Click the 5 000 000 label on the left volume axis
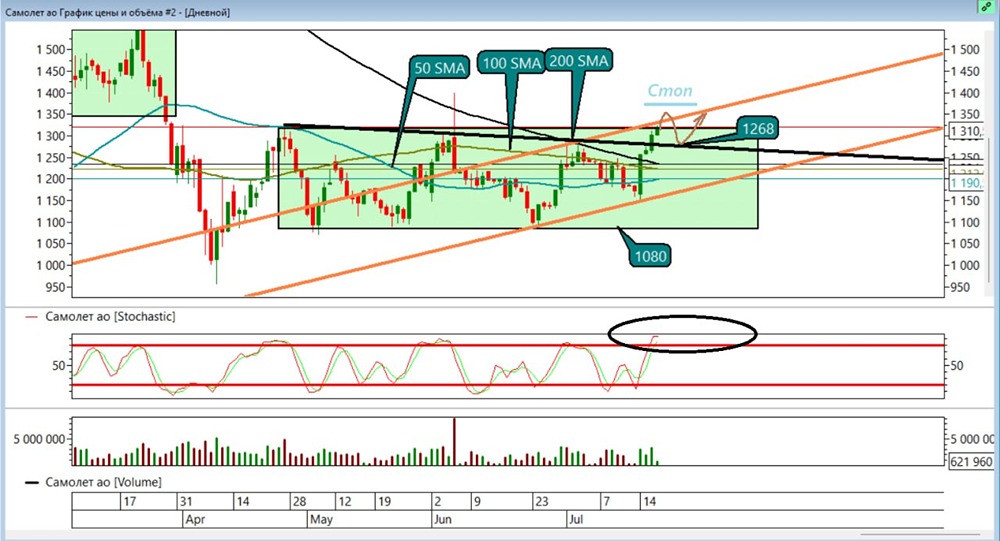Viewport: 1000px width, 541px height. 39,439
